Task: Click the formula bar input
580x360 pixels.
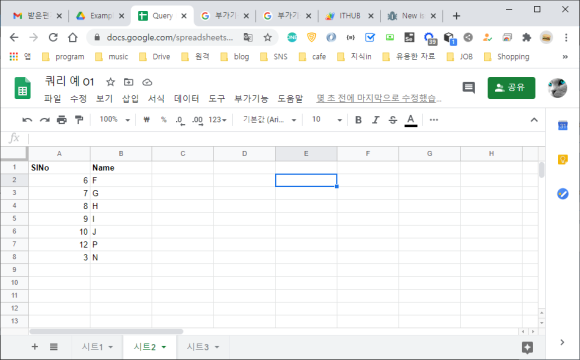Action: pyautogui.click(x=287, y=138)
